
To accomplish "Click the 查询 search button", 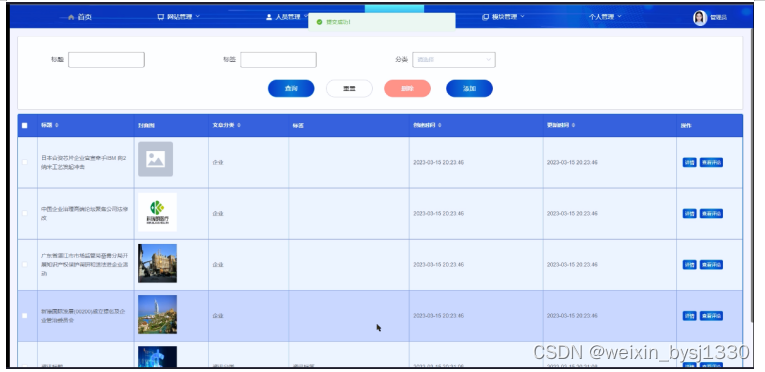I will (x=291, y=88).
